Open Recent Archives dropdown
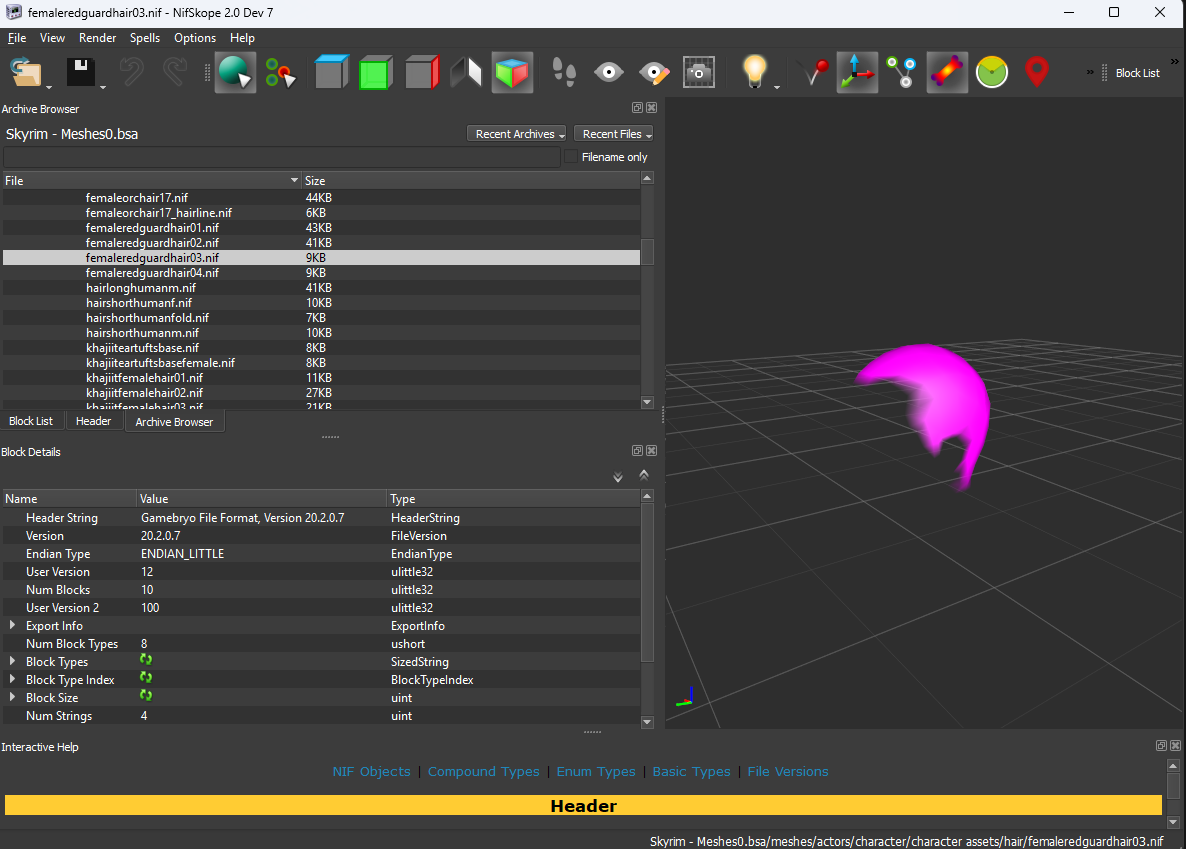1186x849 pixels. click(x=517, y=134)
